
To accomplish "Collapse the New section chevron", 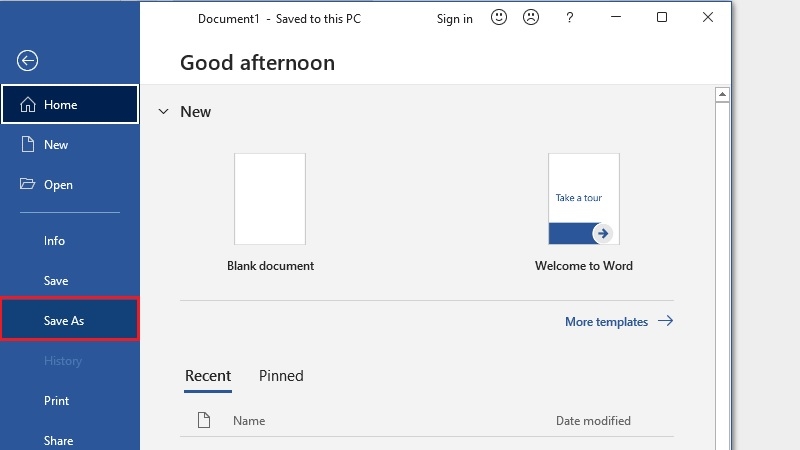I will pos(163,111).
